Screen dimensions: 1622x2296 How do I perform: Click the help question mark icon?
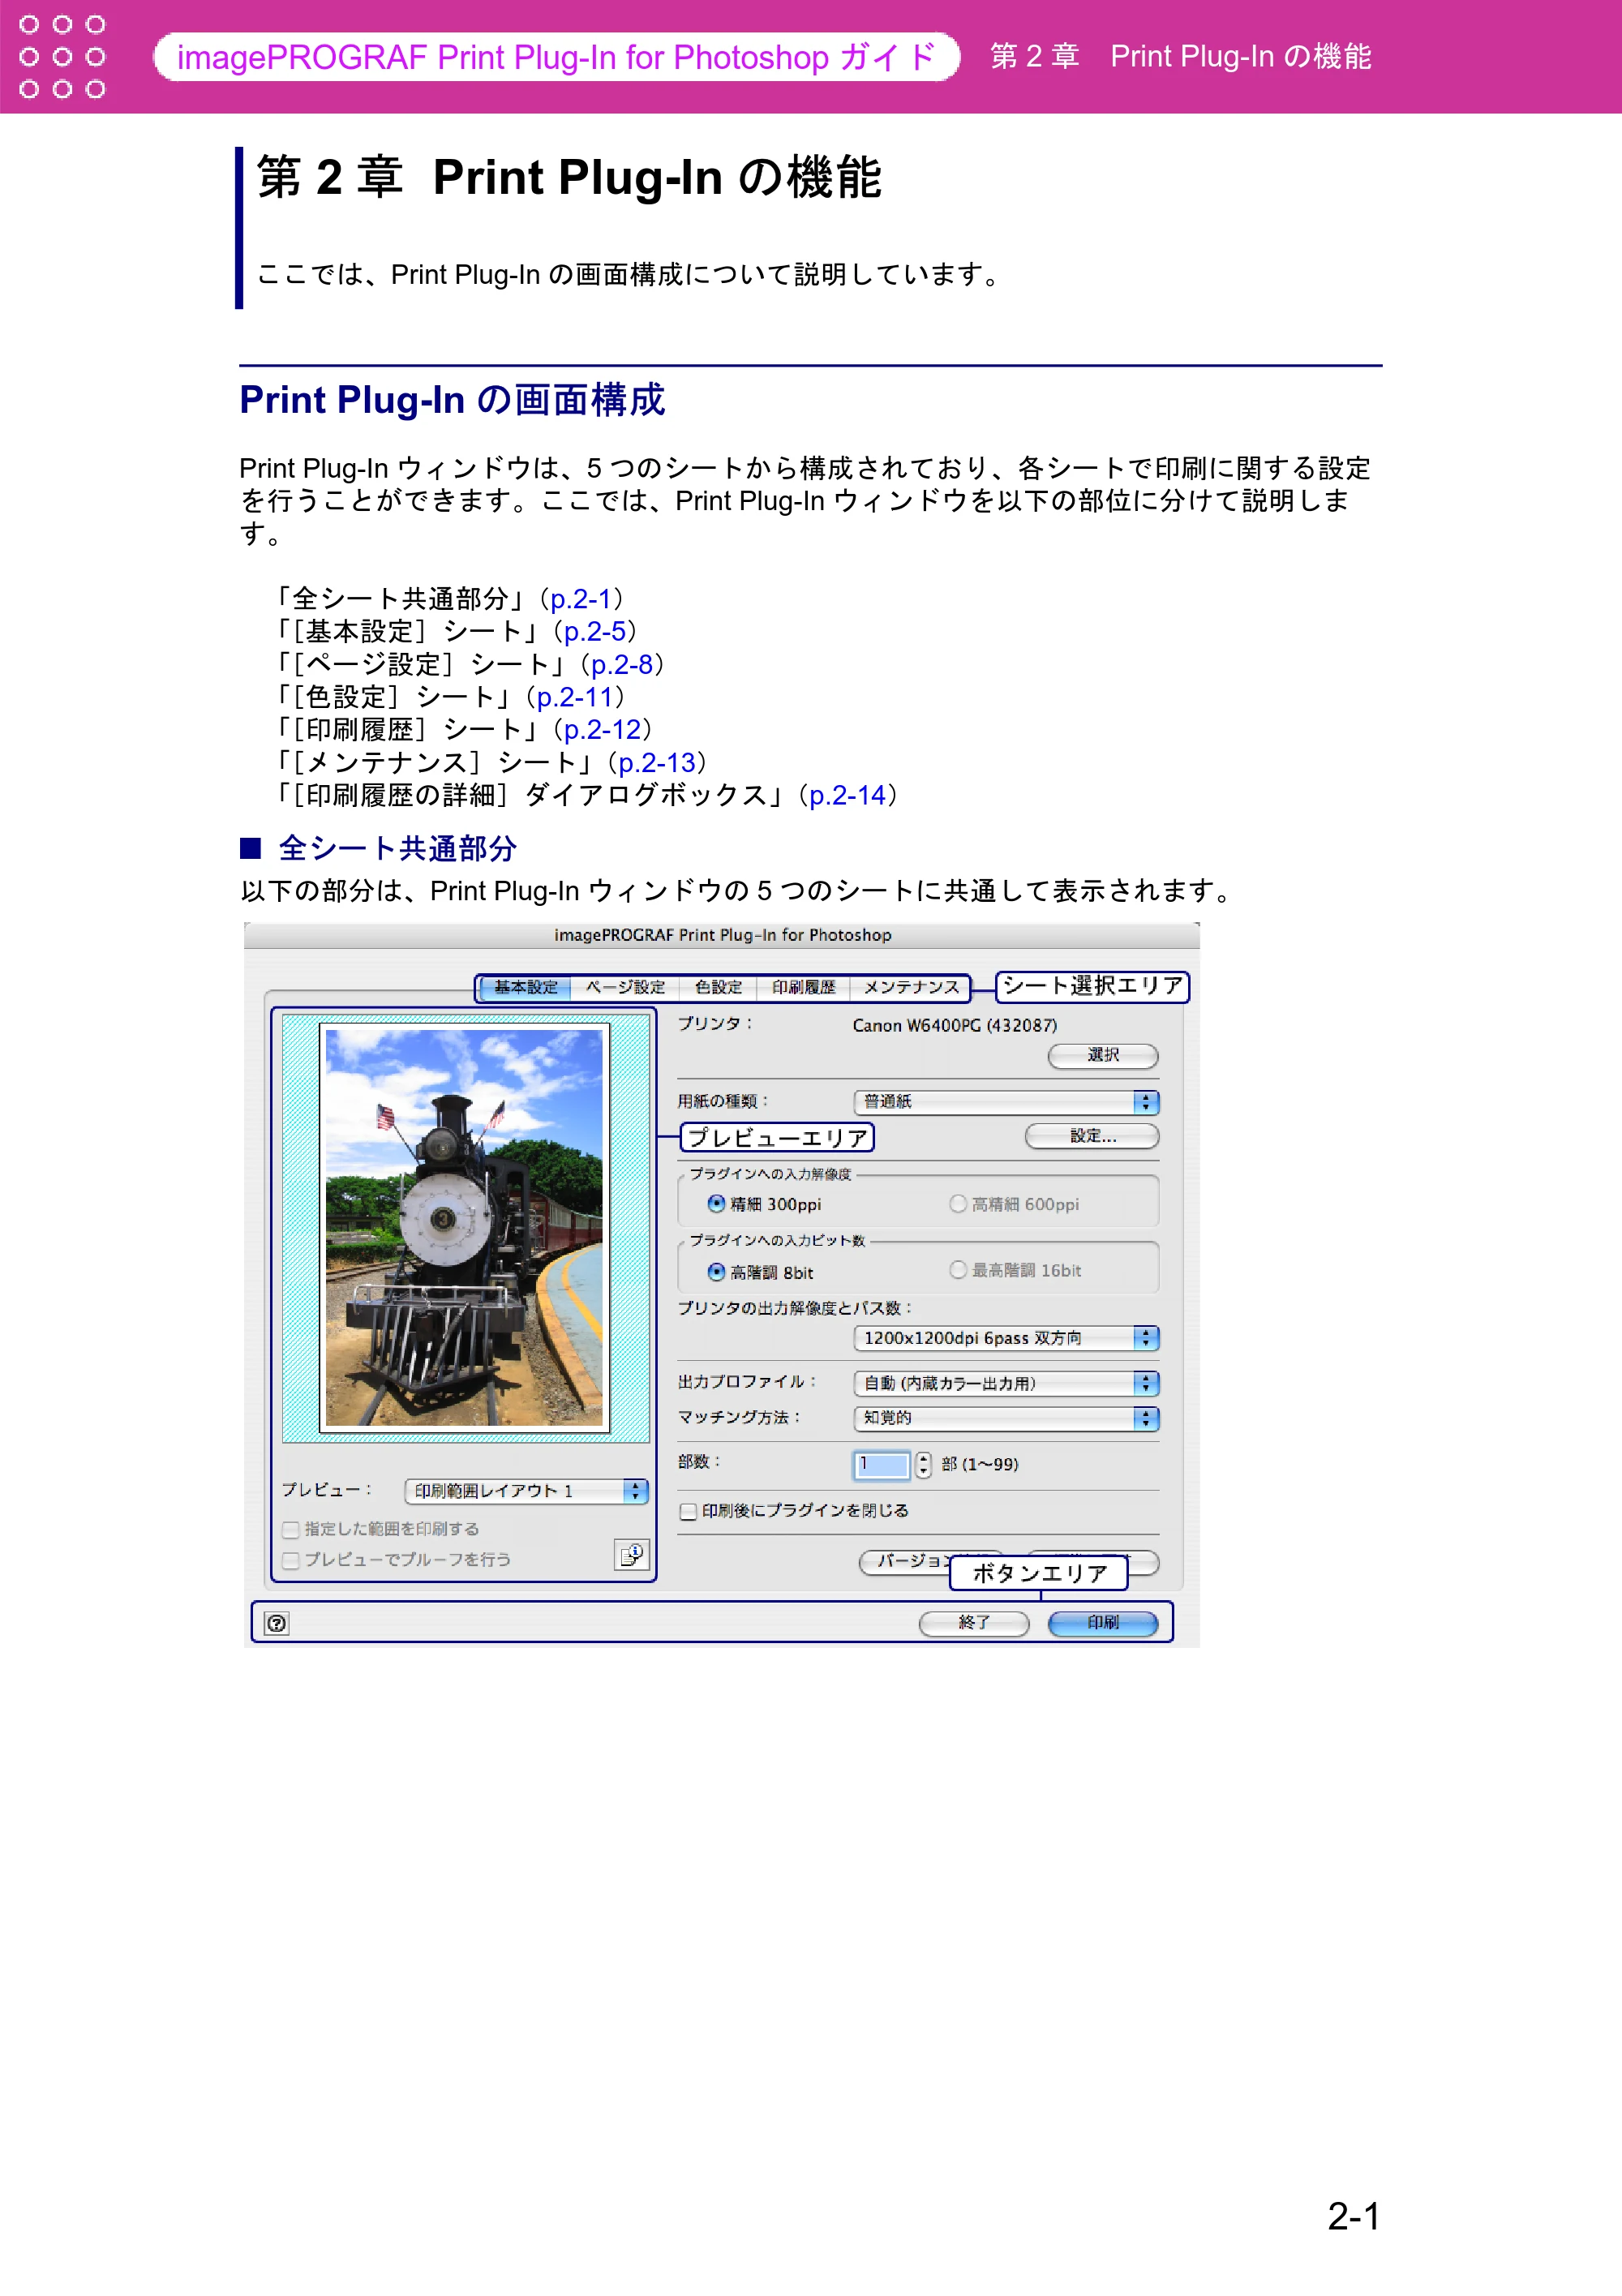tap(277, 1623)
